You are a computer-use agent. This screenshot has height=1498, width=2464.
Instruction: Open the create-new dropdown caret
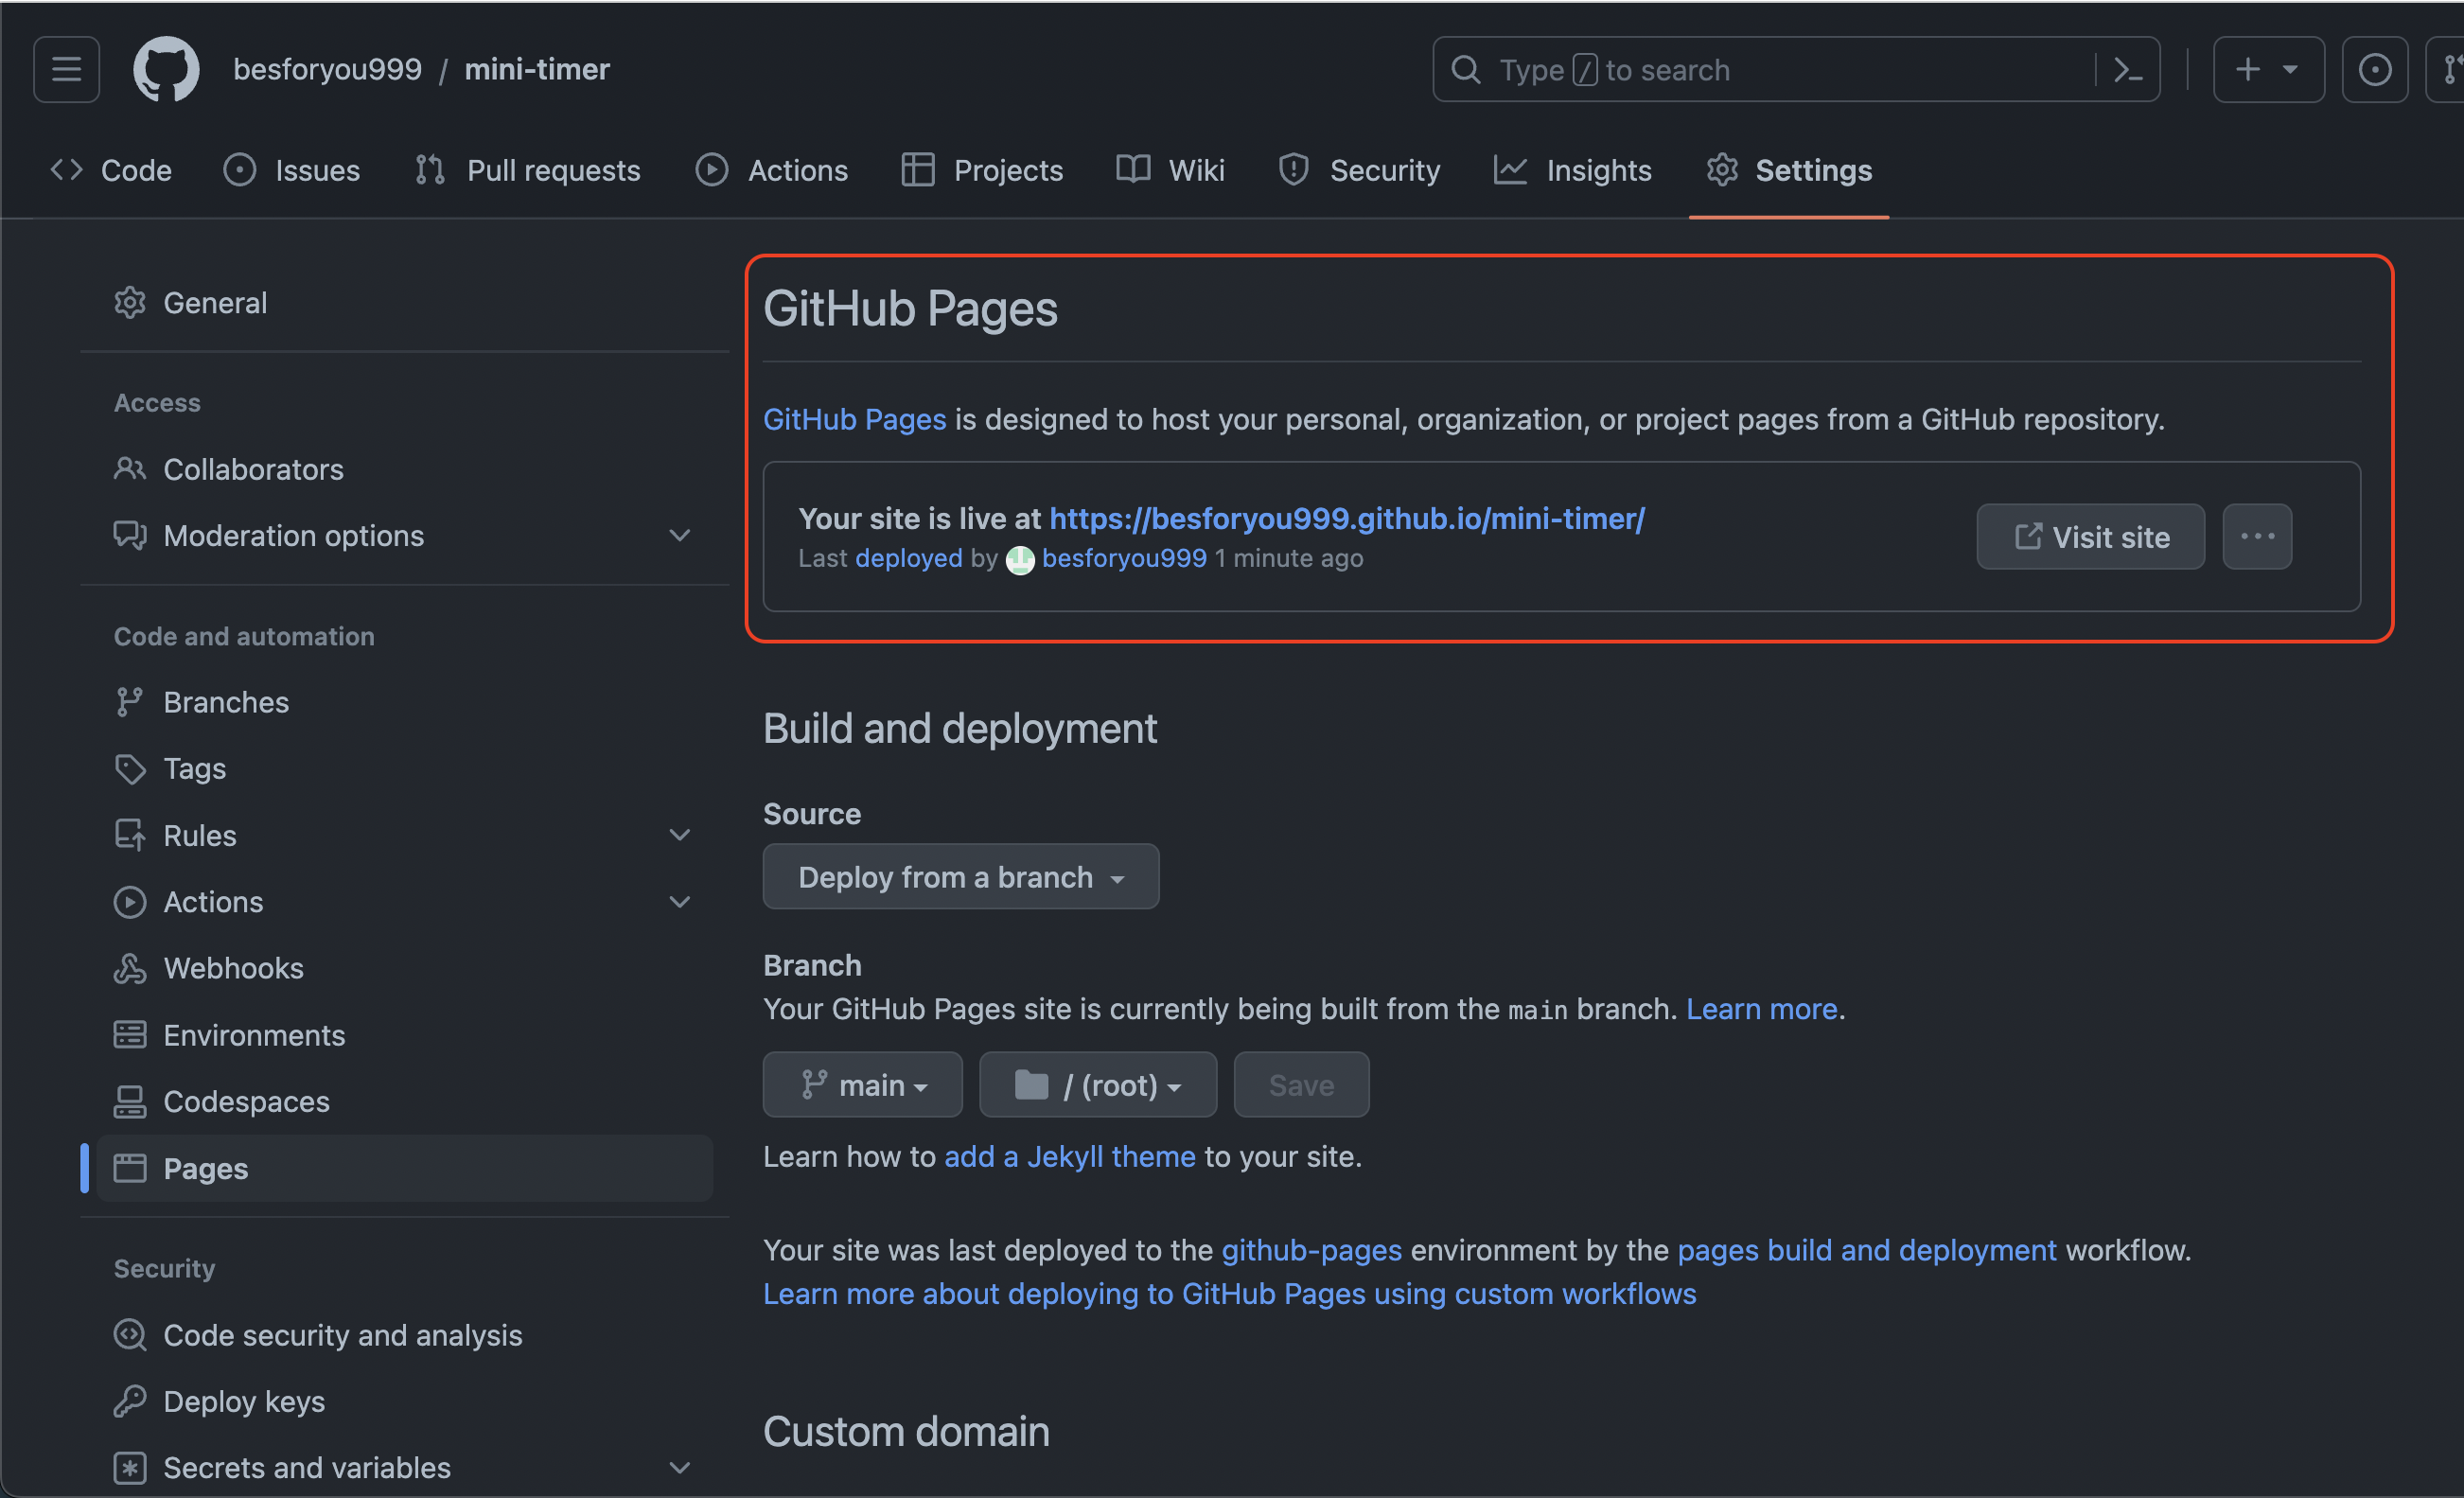point(2290,69)
